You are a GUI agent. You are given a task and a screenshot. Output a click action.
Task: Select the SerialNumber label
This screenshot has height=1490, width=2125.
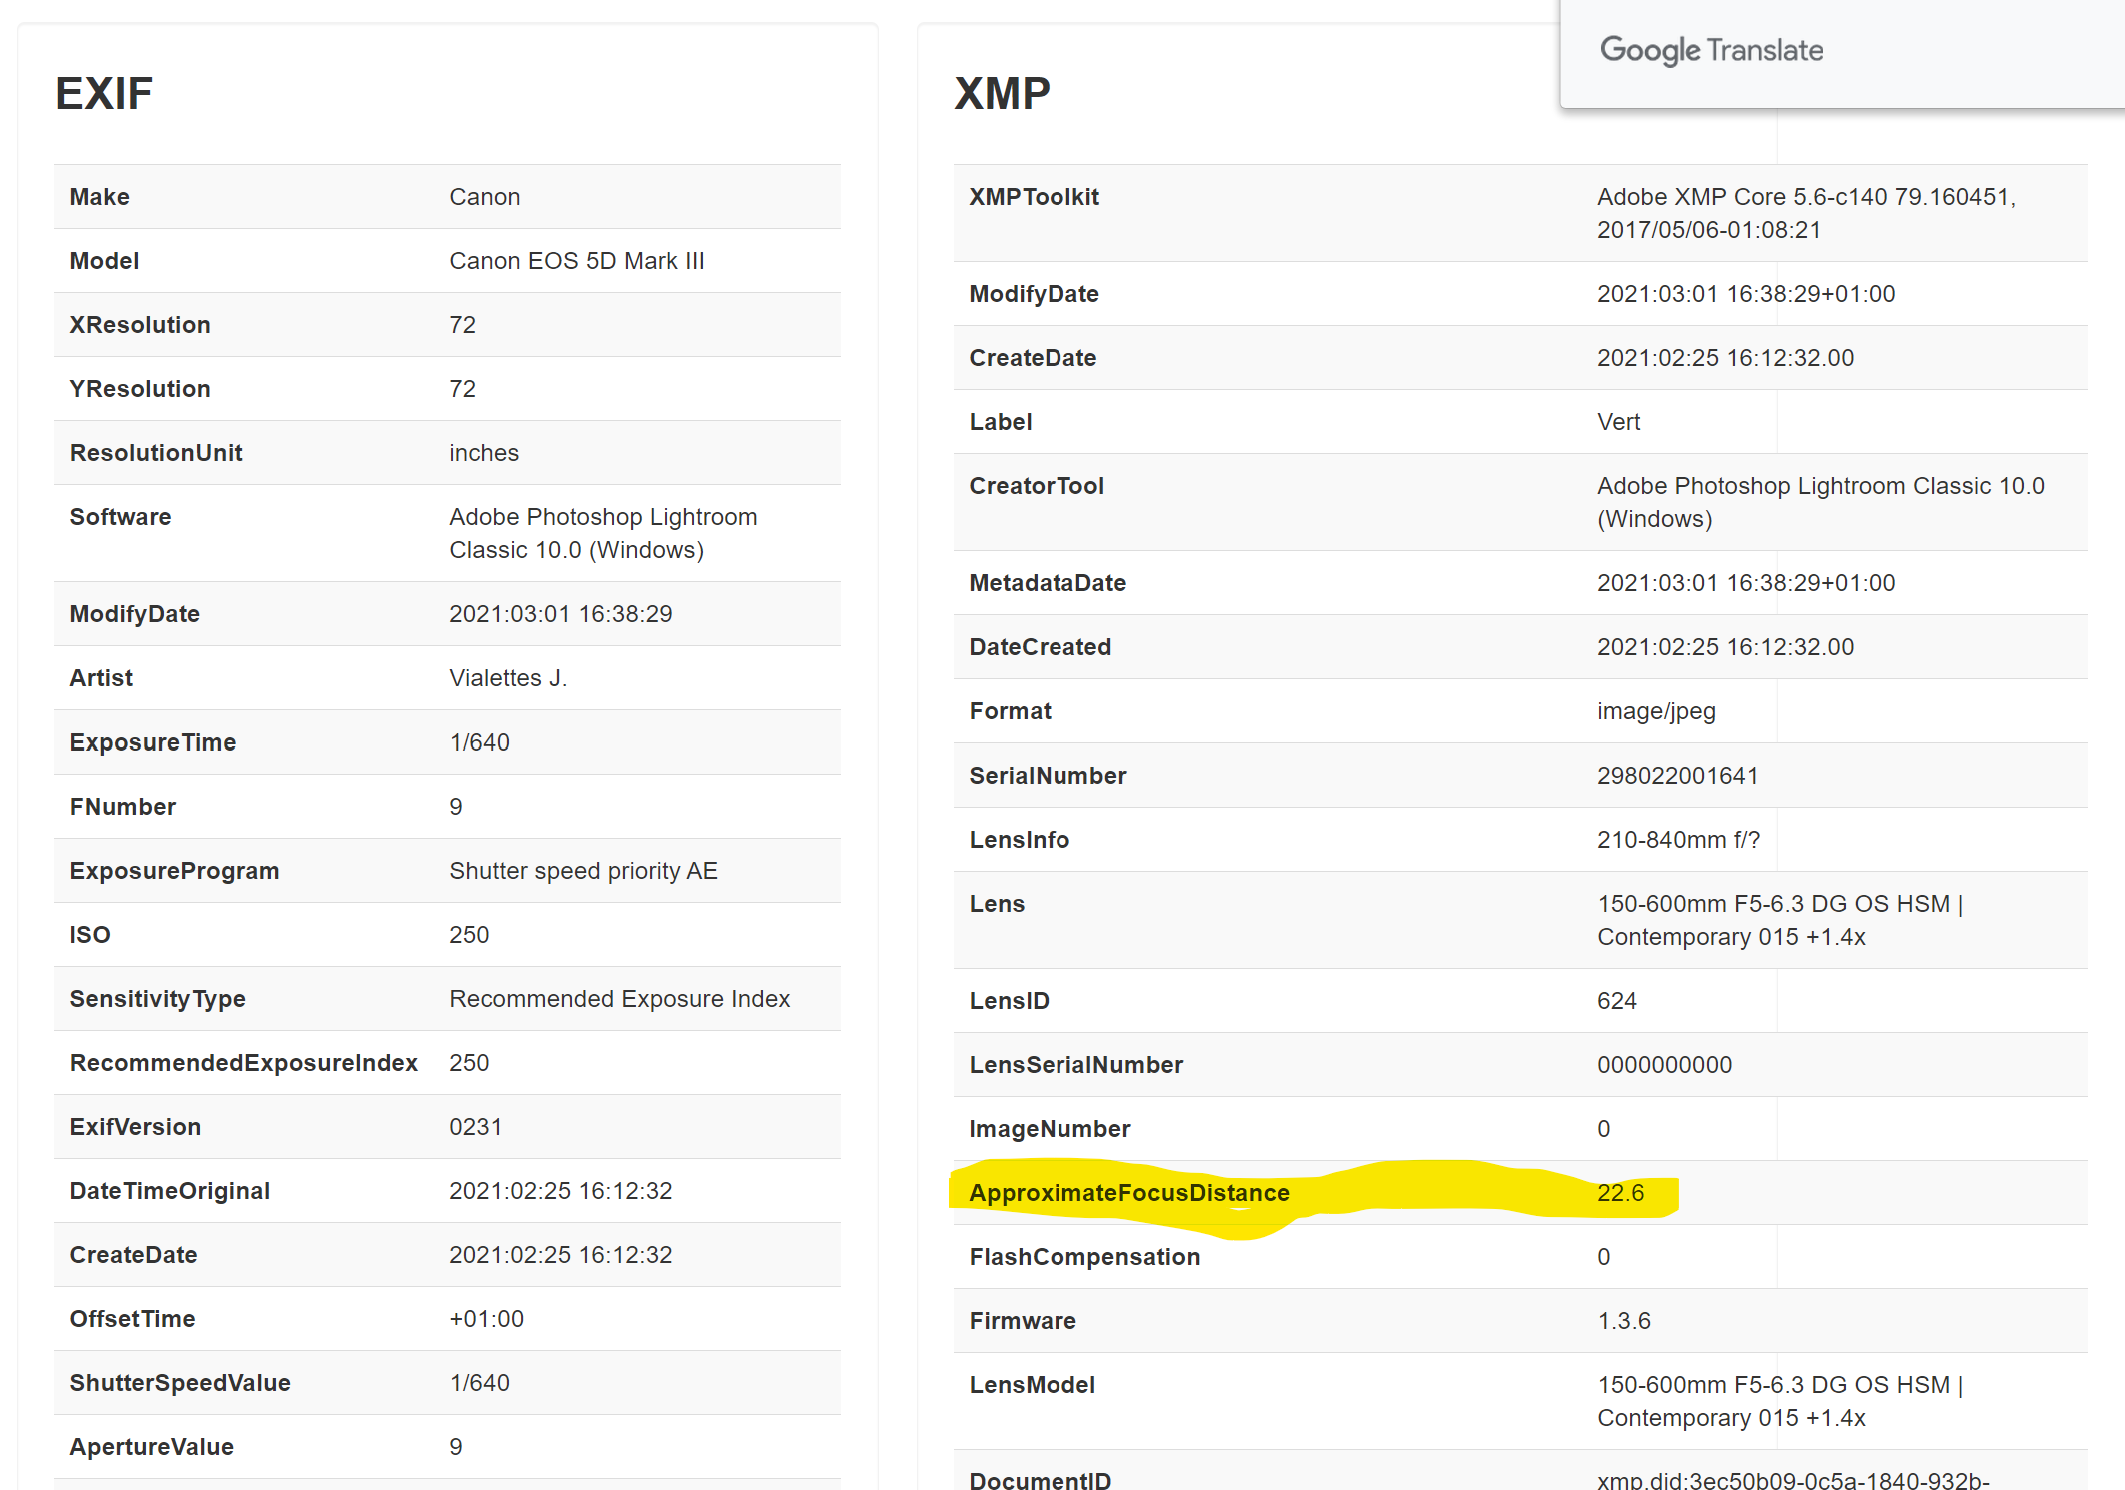(1048, 776)
